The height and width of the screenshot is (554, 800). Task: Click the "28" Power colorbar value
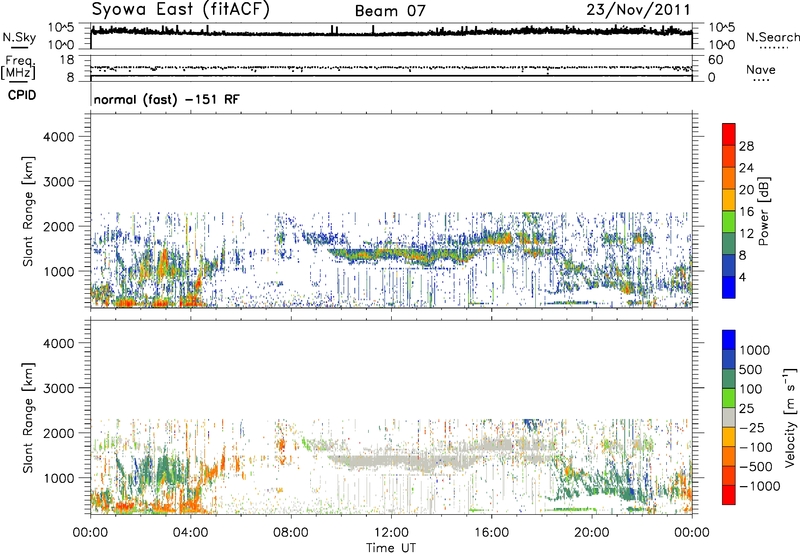coord(746,146)
